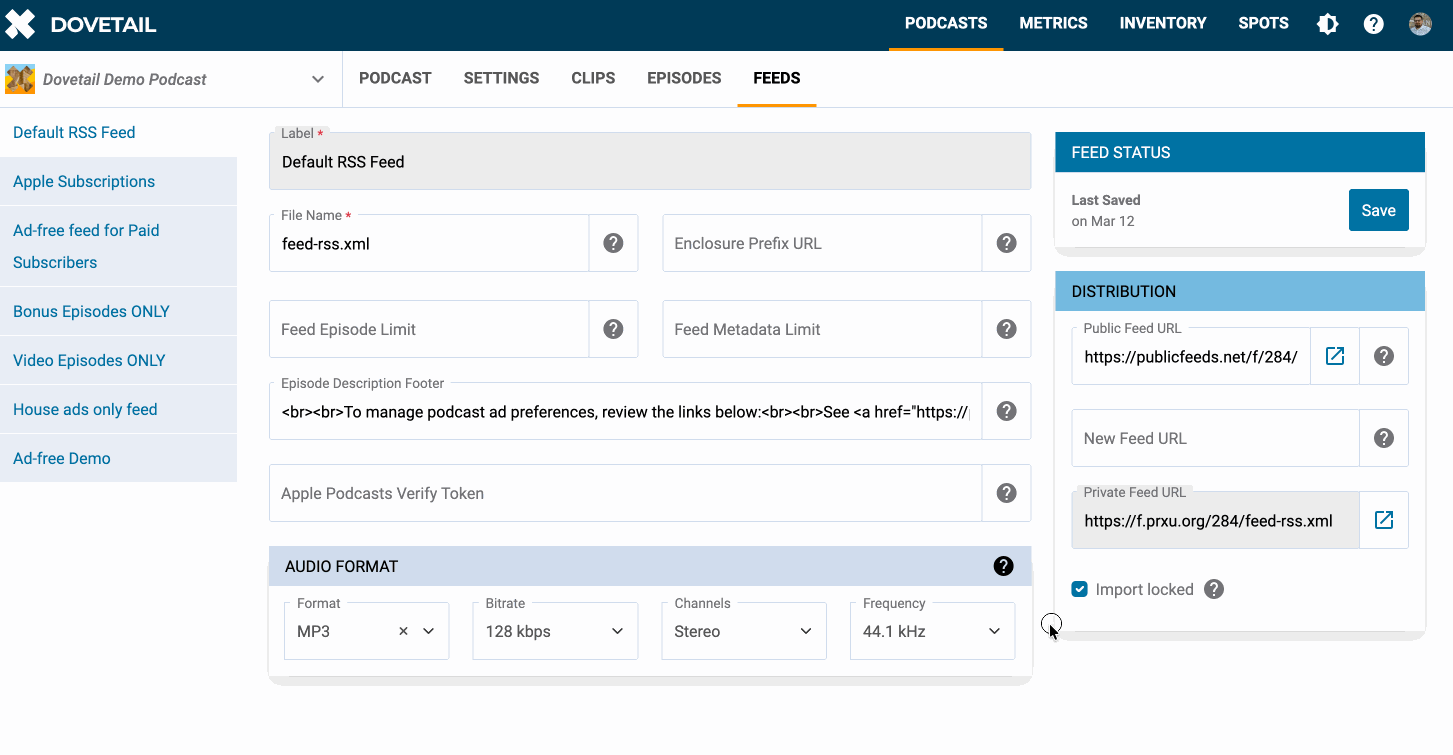This screenshot has height=755, width=1453.
Task: Click the help icon beside File Name
Action: (613, 243)
